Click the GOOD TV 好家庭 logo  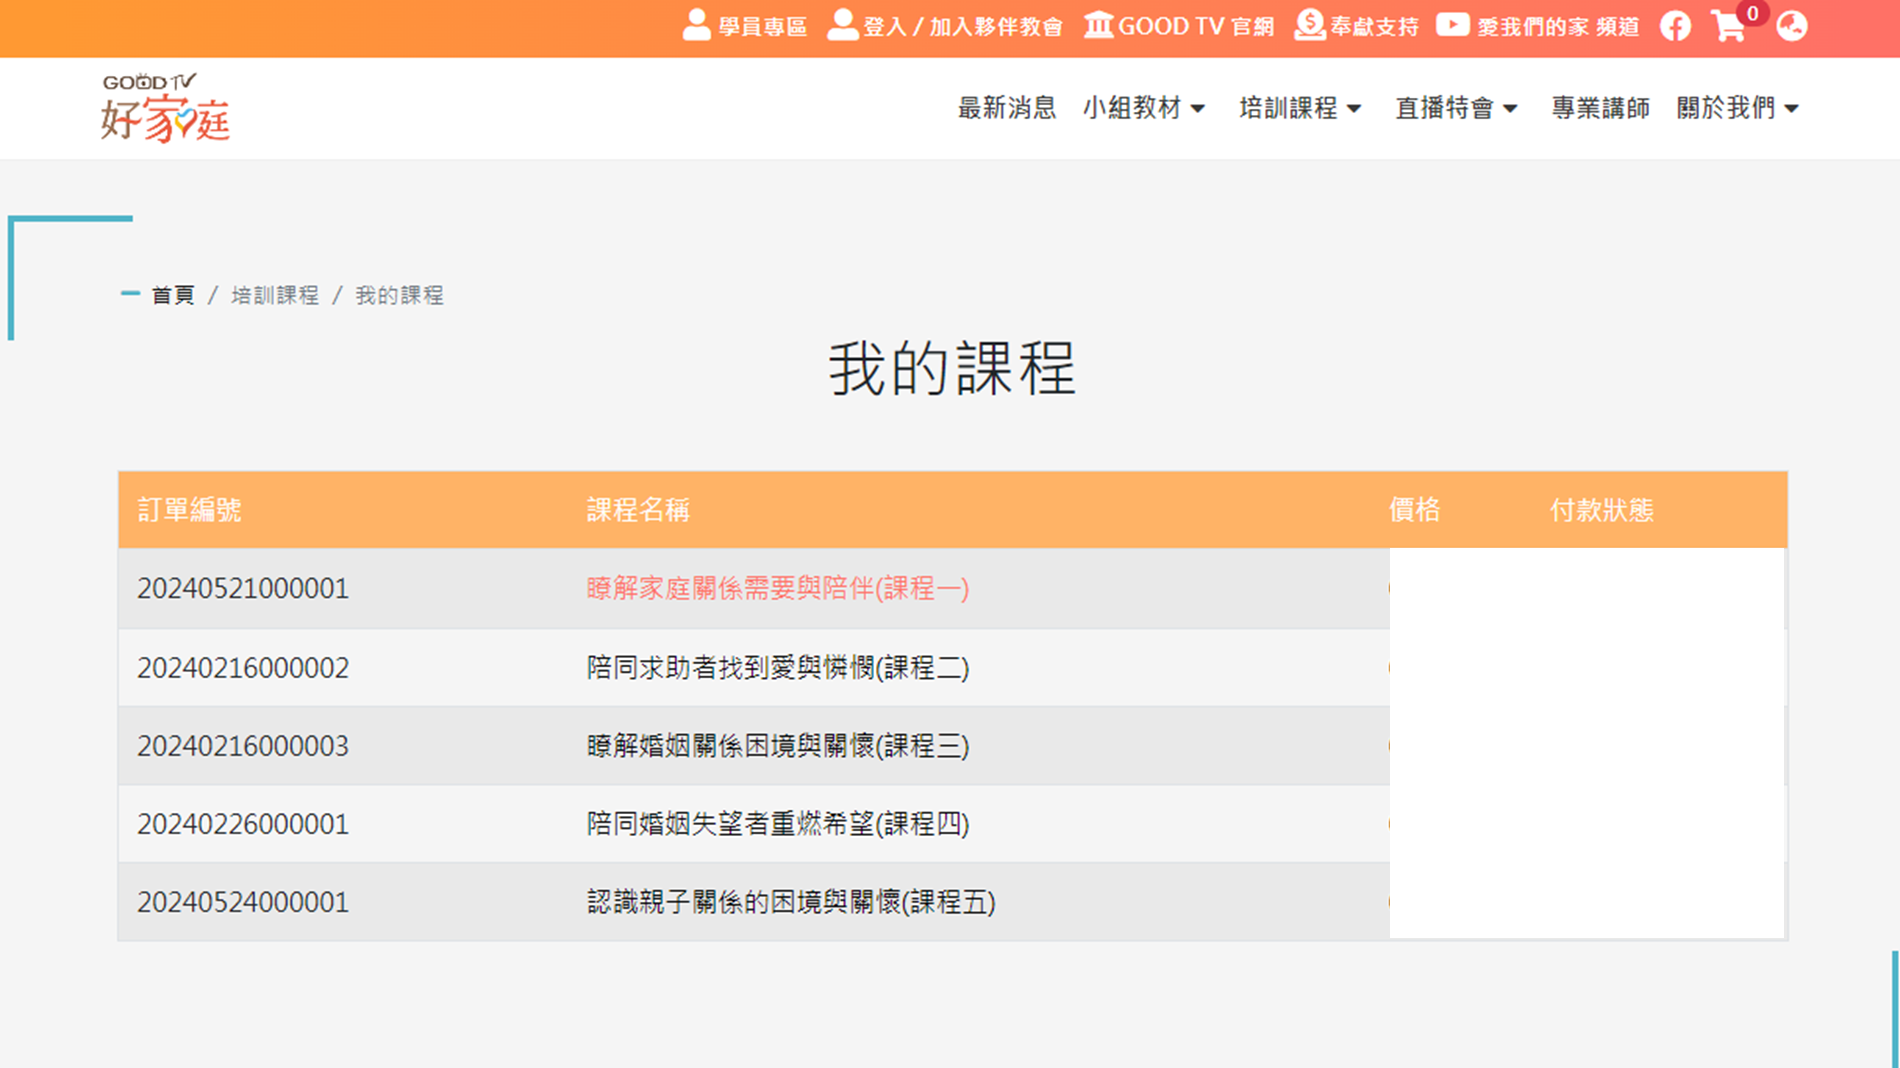pyautogui.click(x=165, y=108)
